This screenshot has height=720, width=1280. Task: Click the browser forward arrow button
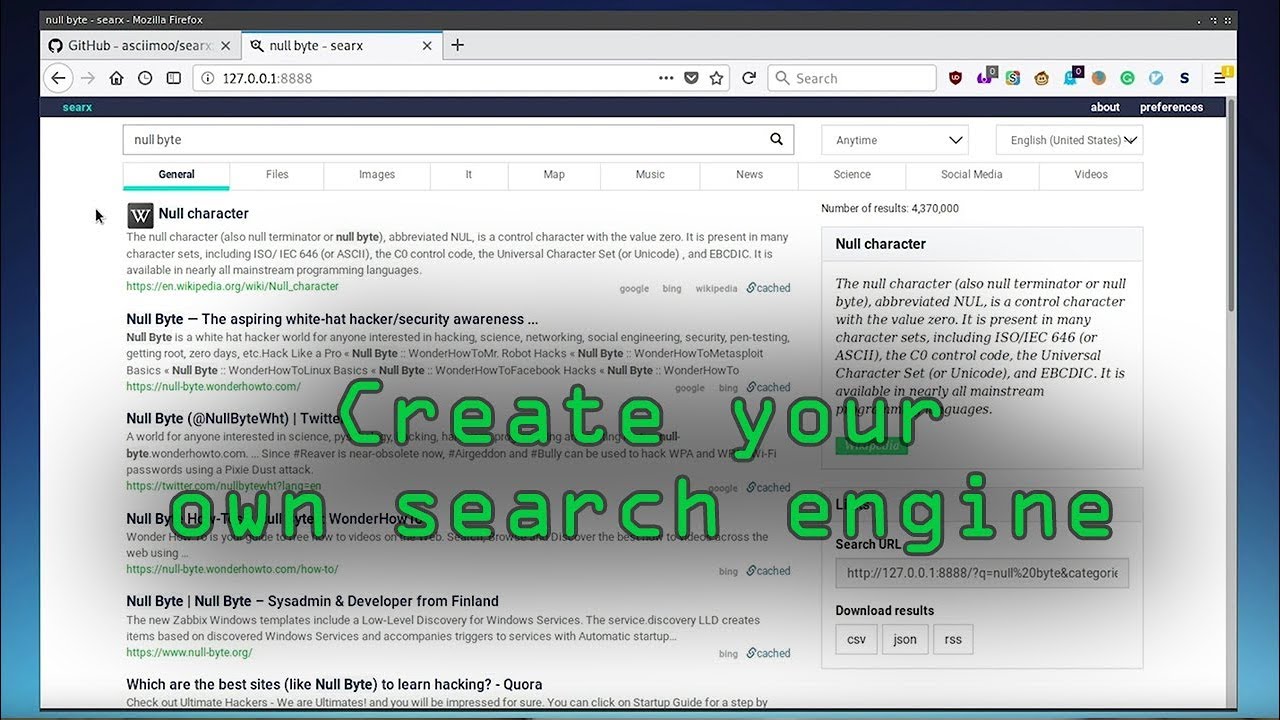point(88,78)
